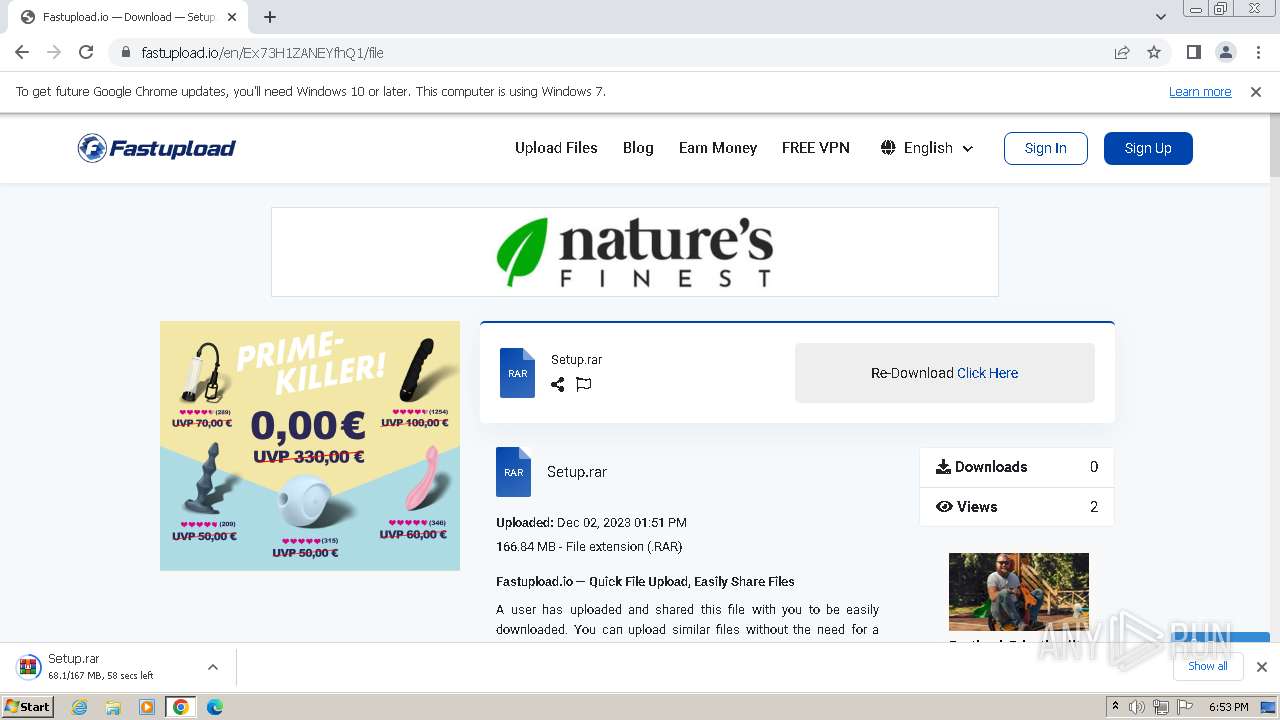Open the FREE VPN page
The height and width of the screenshot is (720, 1280).
[x=816, y=148]
